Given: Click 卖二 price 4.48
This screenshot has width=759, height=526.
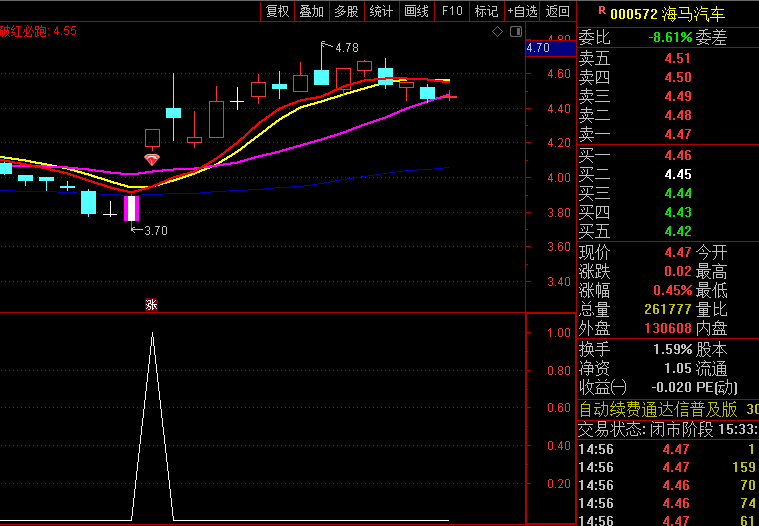Looking at the screenshot, I should click(678, 115).
